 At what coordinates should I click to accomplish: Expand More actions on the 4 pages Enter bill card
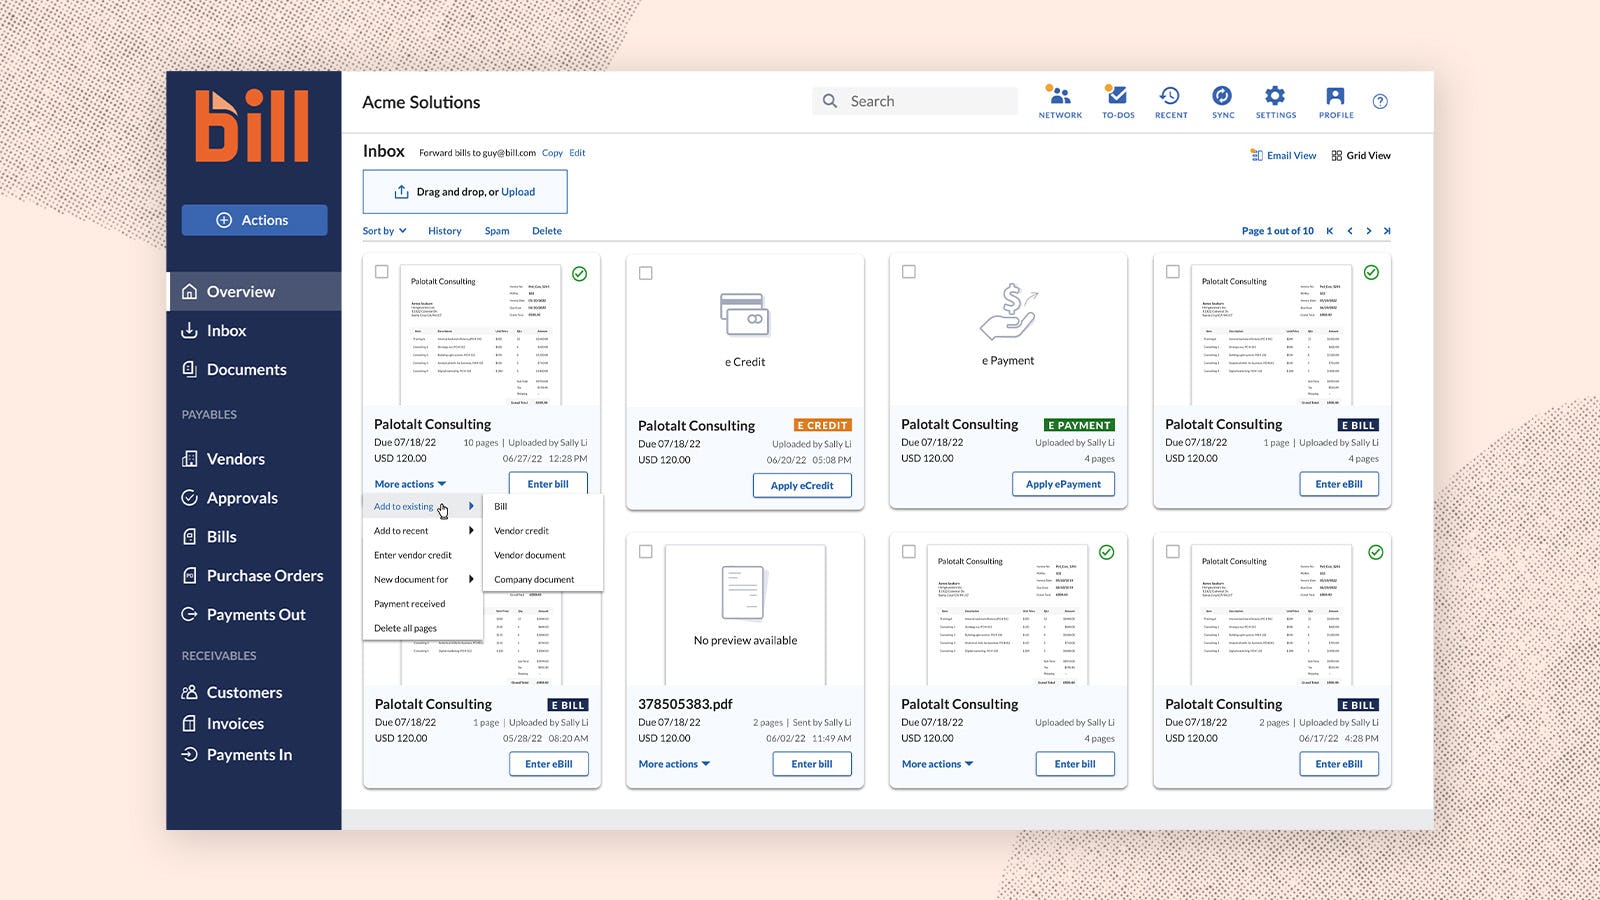point(937,764)
